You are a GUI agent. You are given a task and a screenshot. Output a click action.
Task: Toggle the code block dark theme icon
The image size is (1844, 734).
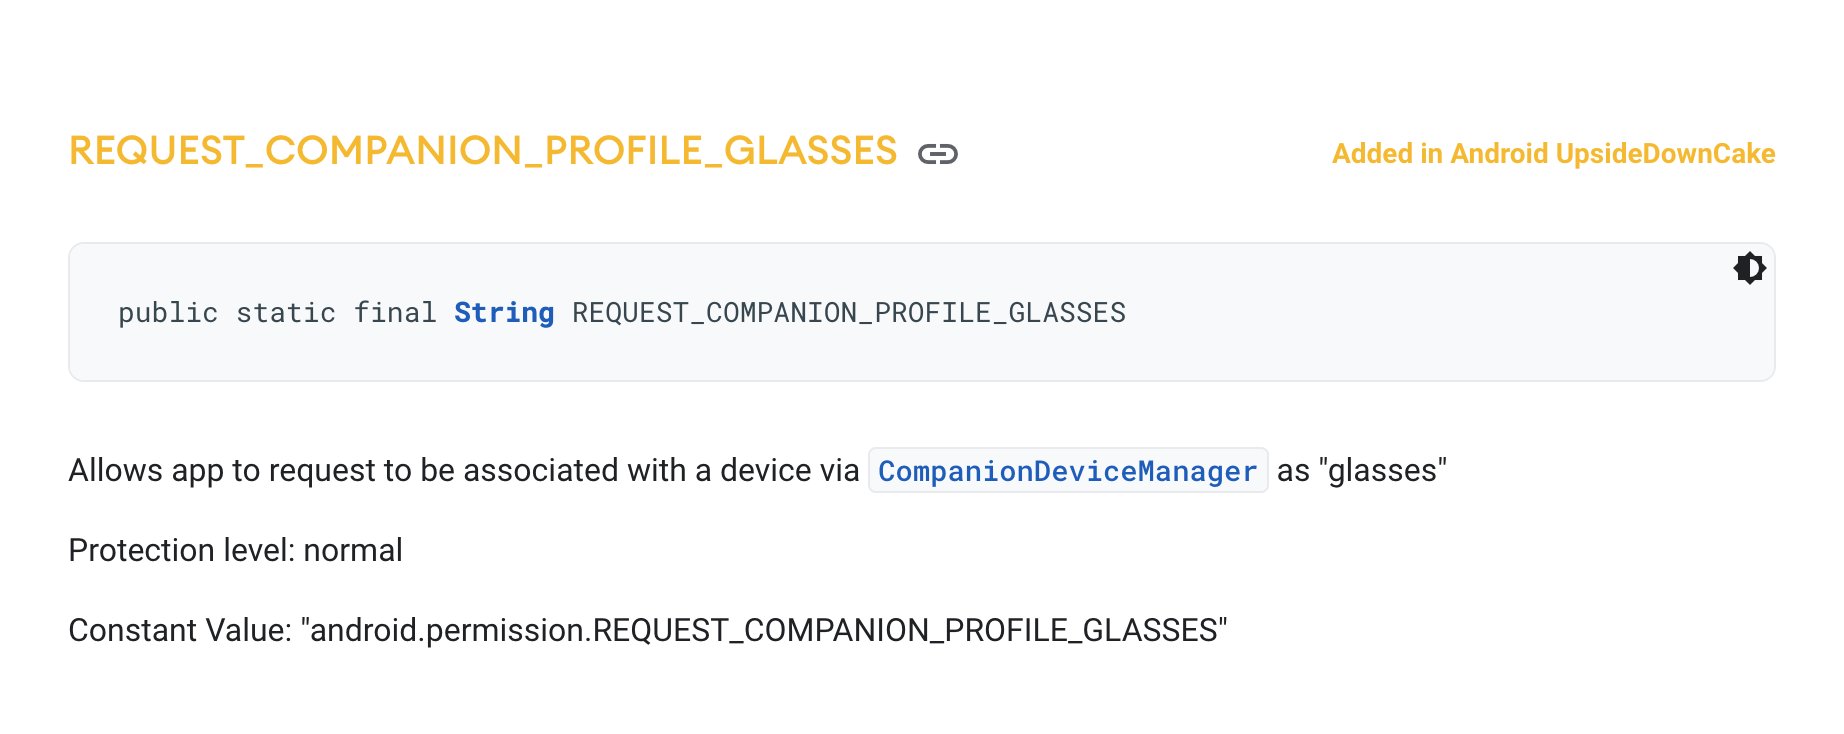point(1749,268)
